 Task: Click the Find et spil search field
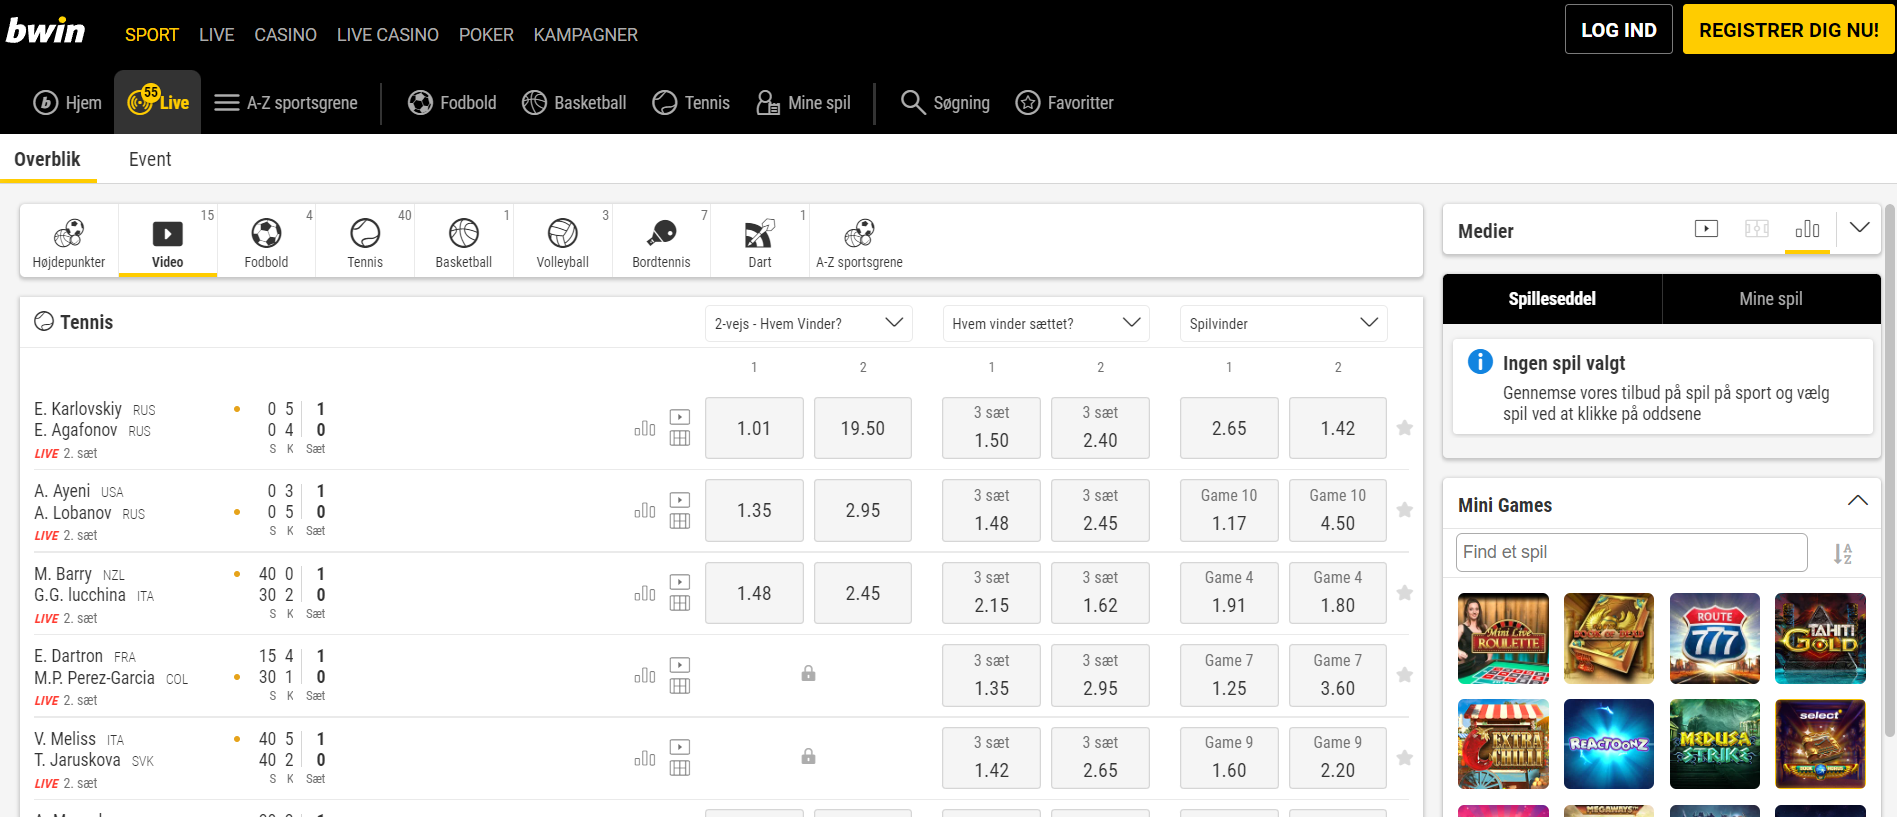[1632, 552]
